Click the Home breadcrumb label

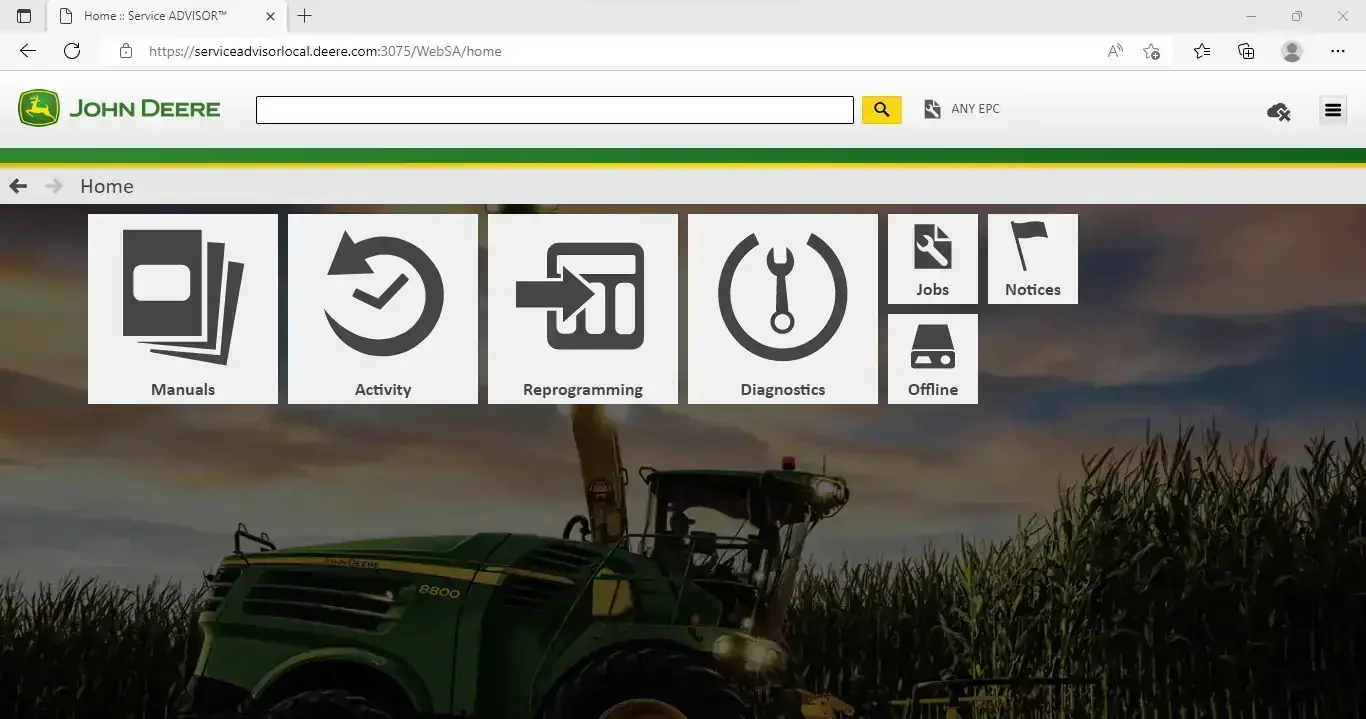107,186
